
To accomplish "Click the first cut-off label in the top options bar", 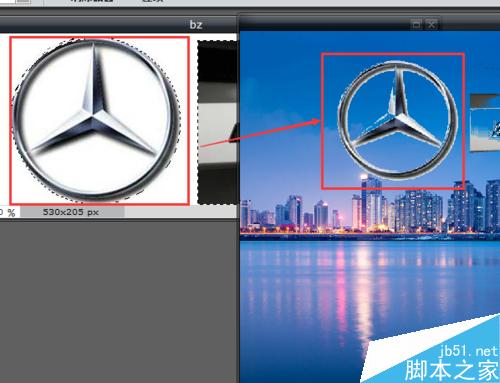I will coord(91,1).
